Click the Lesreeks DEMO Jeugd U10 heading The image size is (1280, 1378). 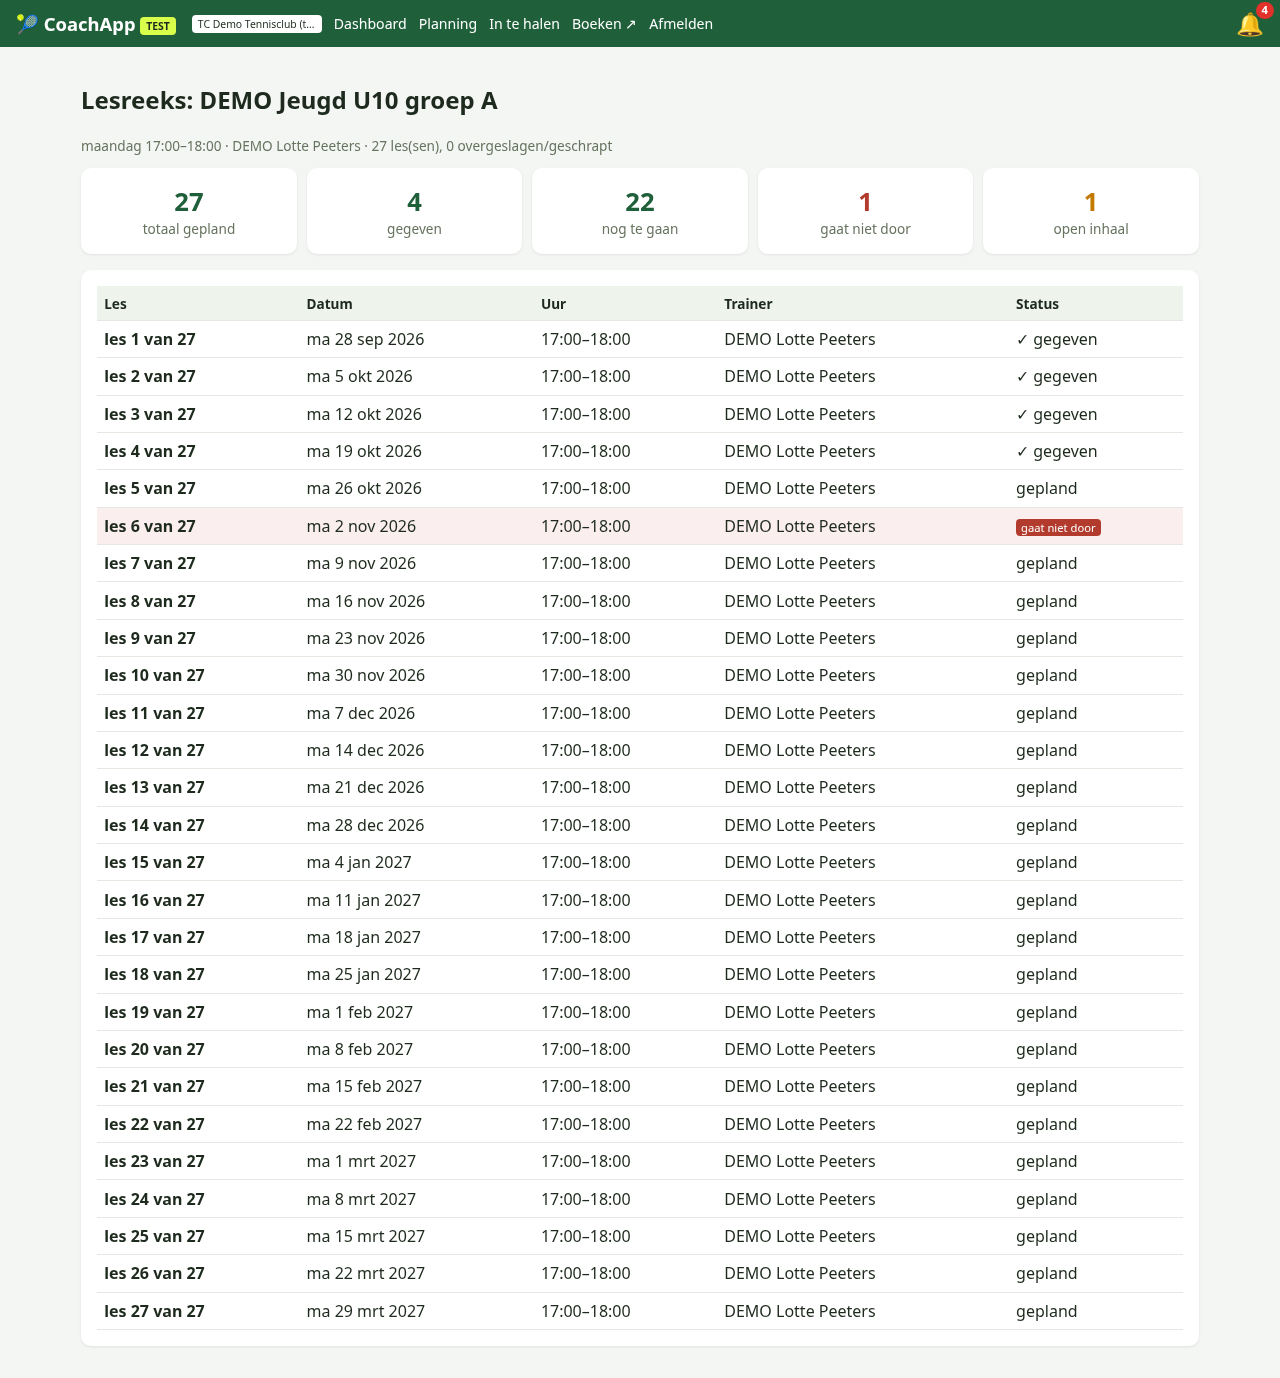pyautogui.click(x=289, y=101)
